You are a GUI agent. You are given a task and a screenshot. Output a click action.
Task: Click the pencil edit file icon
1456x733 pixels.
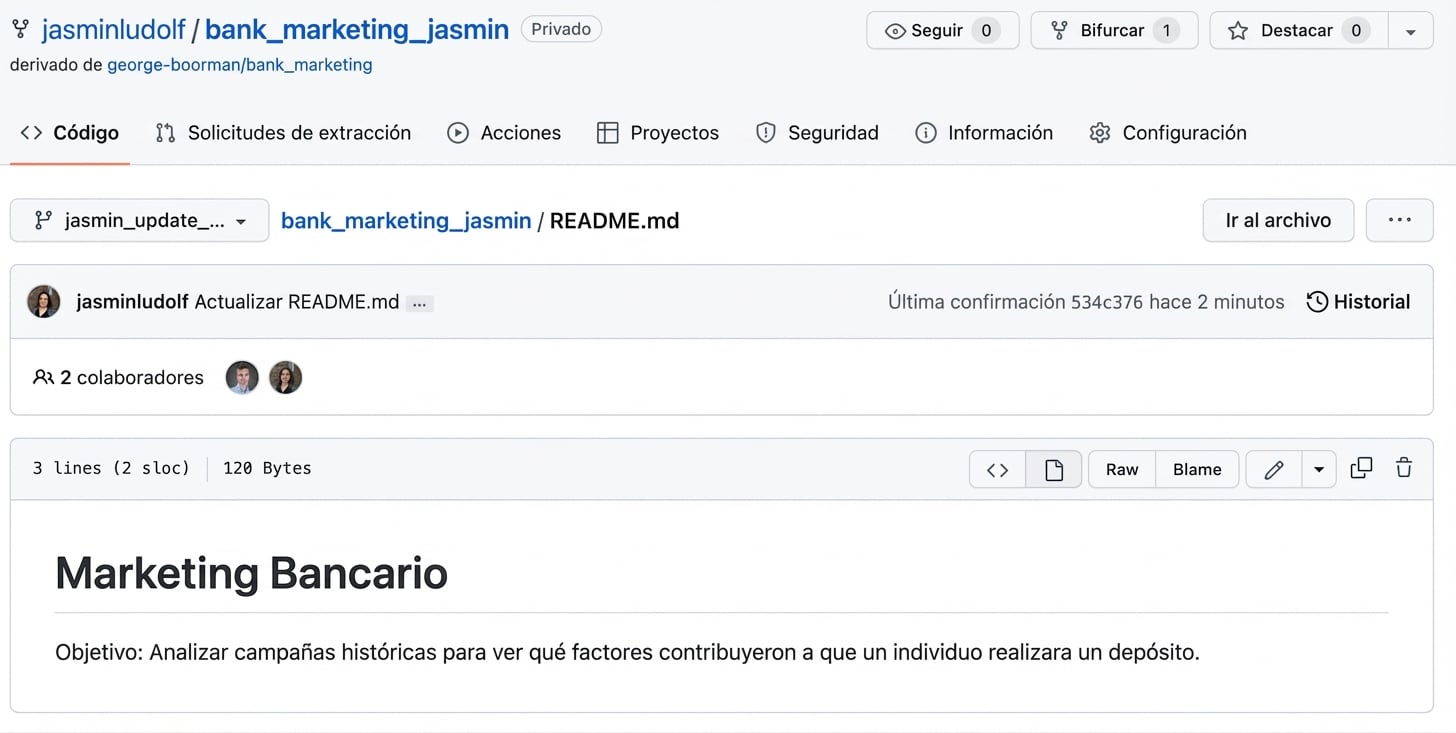pyautogui.click(x=1273, y=469)
